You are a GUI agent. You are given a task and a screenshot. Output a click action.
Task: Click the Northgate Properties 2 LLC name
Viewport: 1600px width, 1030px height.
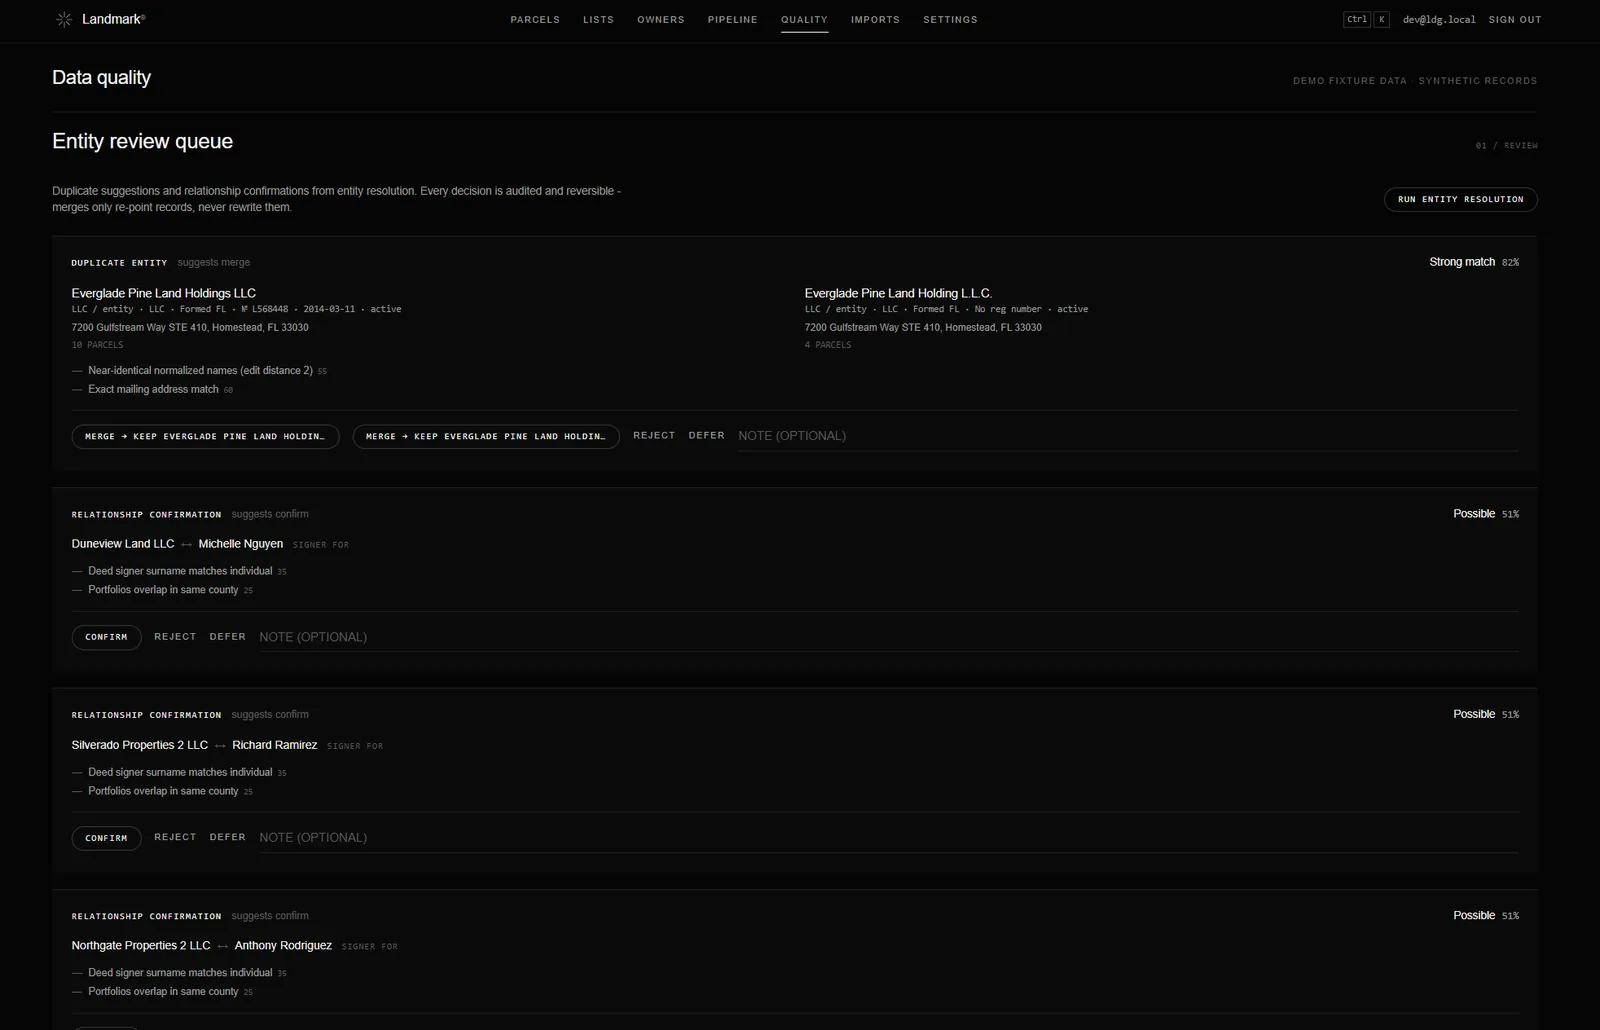pos(141,945)
